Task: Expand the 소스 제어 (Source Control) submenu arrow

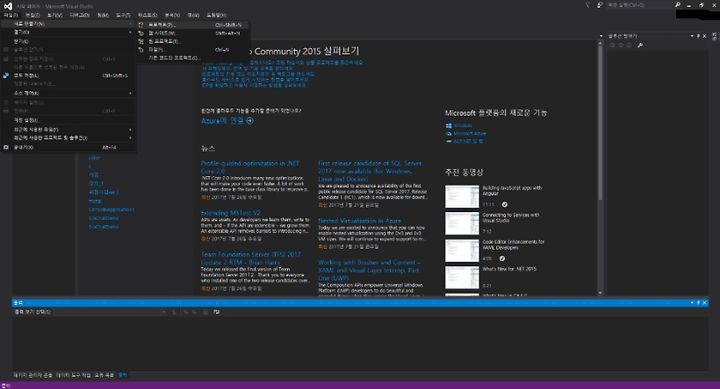Action: tap(130, 93)
